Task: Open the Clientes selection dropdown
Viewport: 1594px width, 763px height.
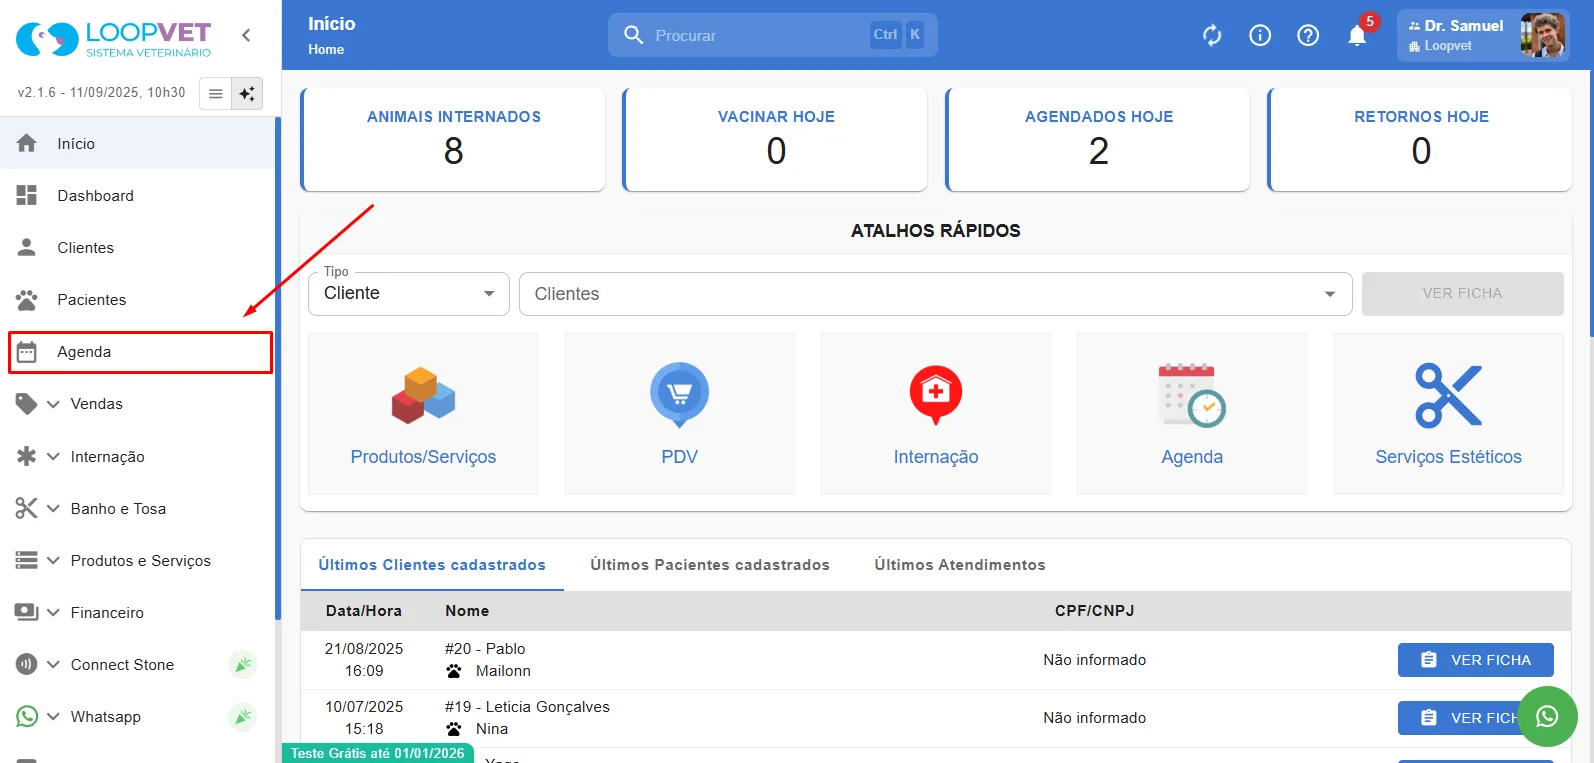Action: 936,294
